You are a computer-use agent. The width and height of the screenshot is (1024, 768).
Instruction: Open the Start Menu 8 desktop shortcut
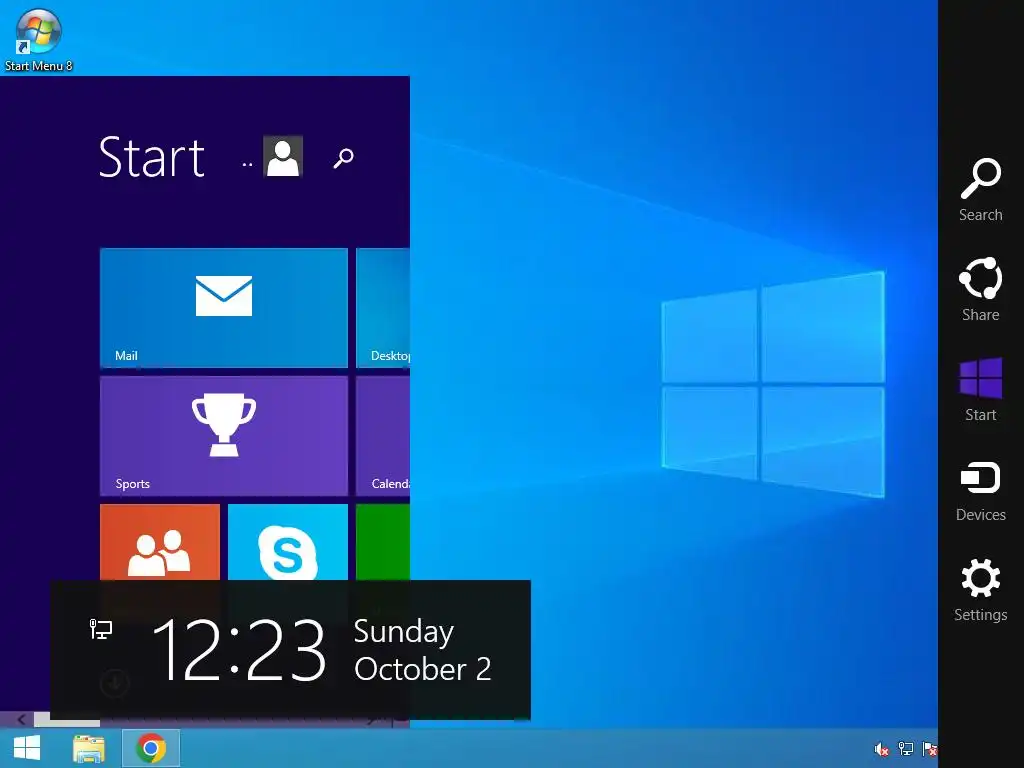coord(38,39)
